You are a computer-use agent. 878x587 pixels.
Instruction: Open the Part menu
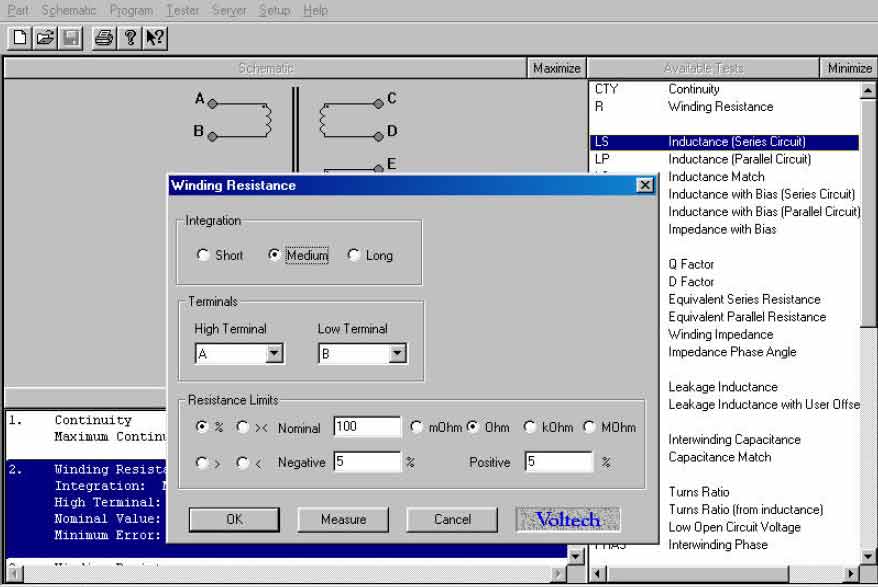[18, 10]
